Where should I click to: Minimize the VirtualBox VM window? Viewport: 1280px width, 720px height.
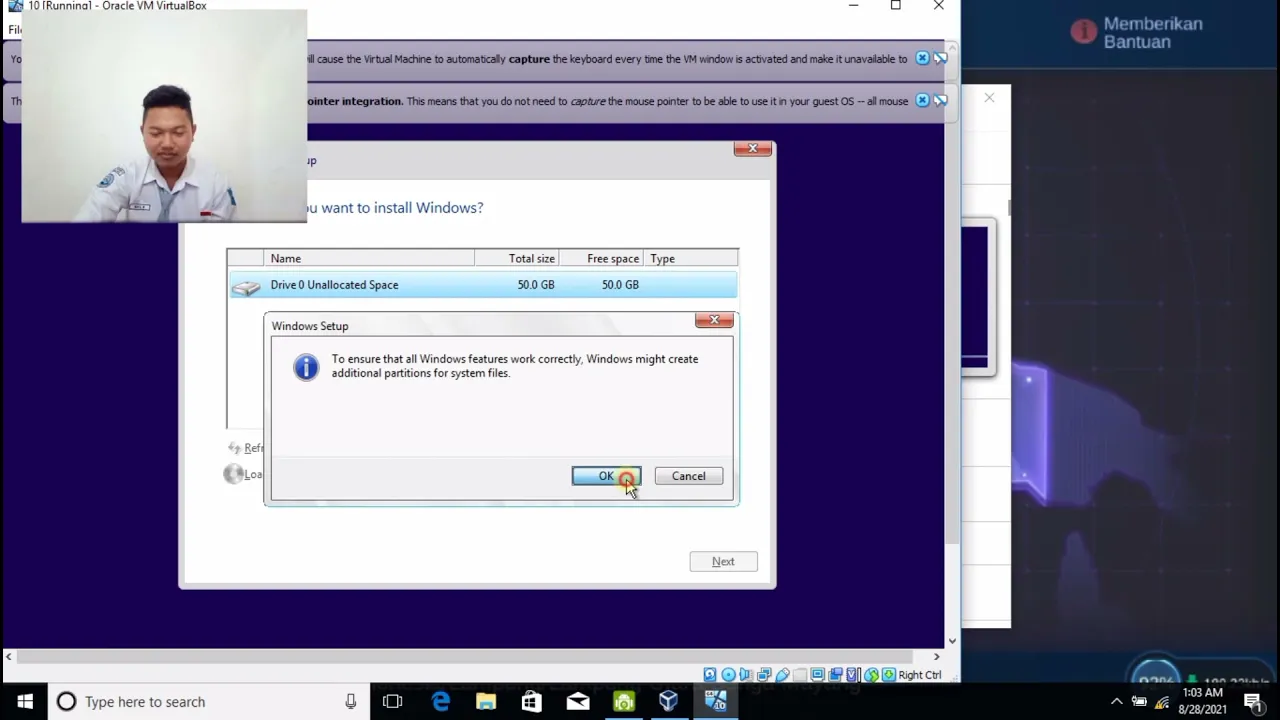(x=853, y=6)
